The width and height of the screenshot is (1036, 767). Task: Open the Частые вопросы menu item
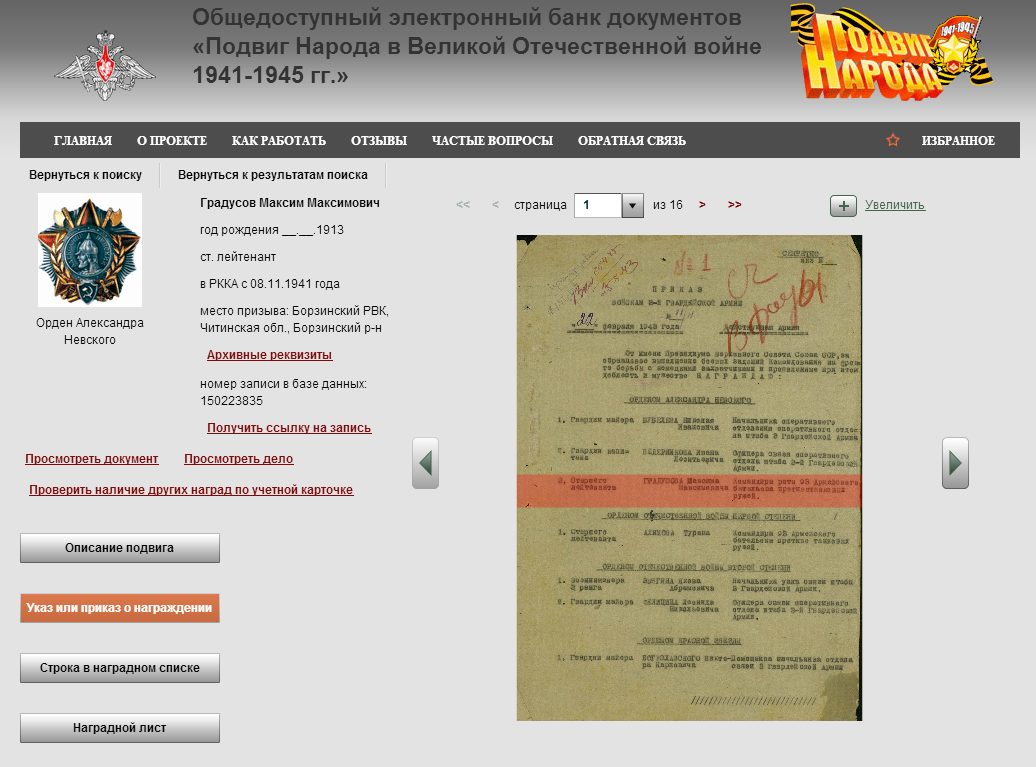click(x=492, y=141)
